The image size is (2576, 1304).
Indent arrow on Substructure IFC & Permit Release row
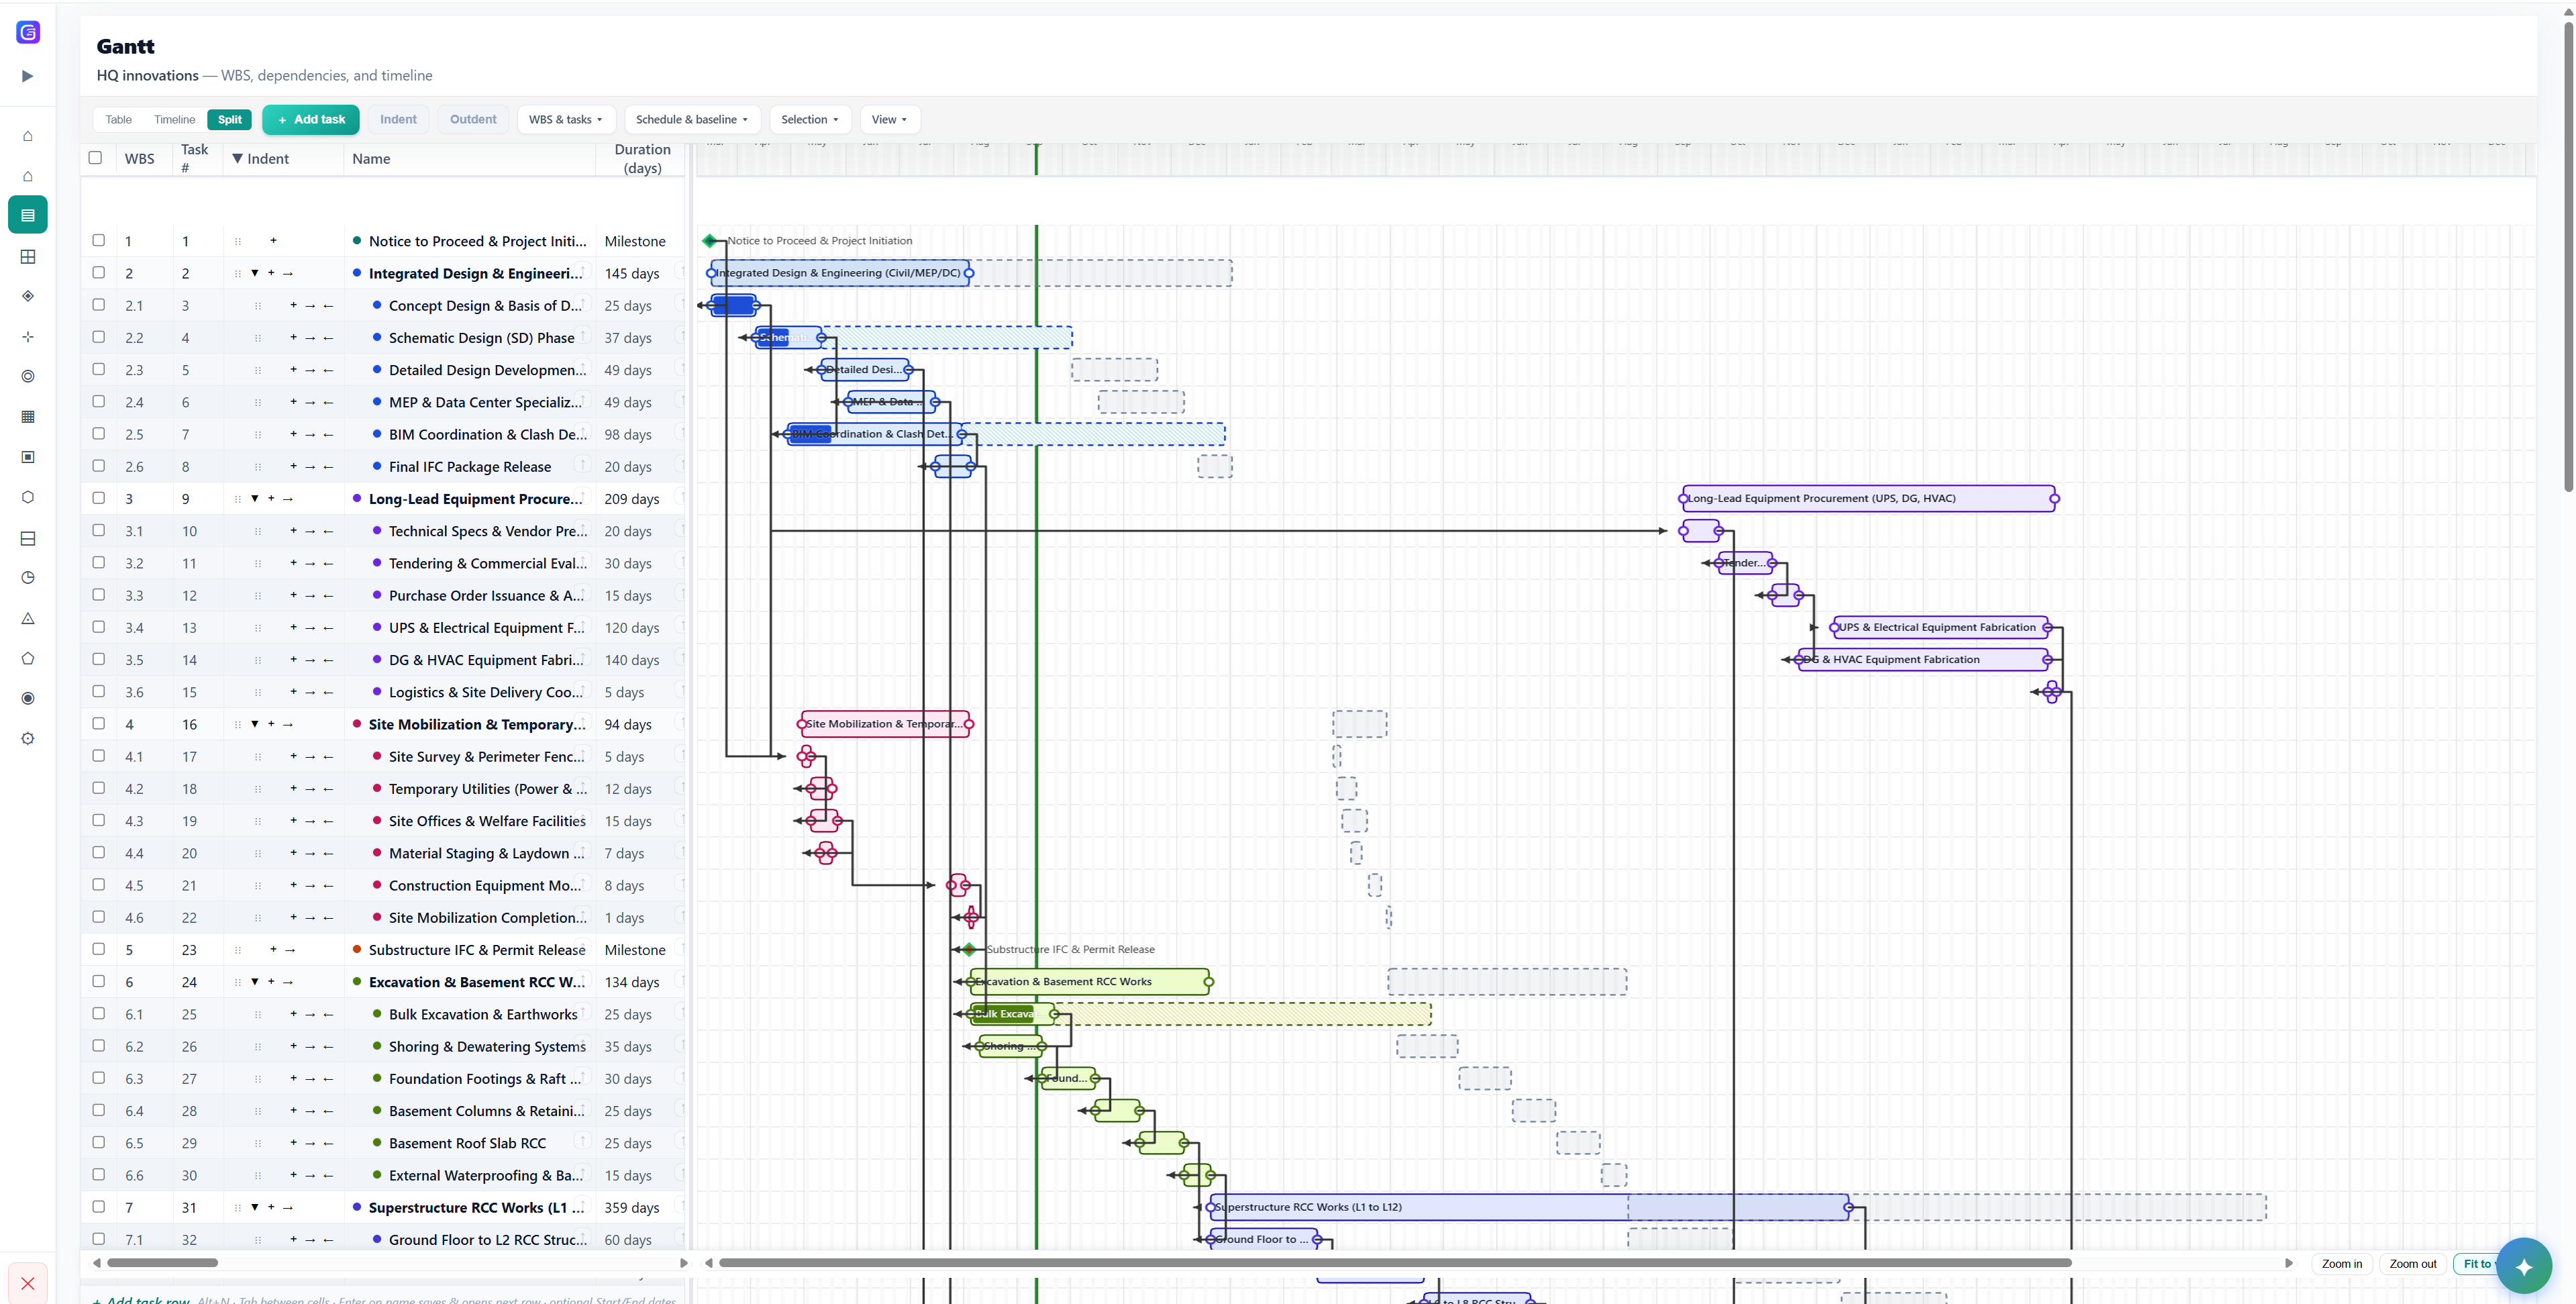290,950
